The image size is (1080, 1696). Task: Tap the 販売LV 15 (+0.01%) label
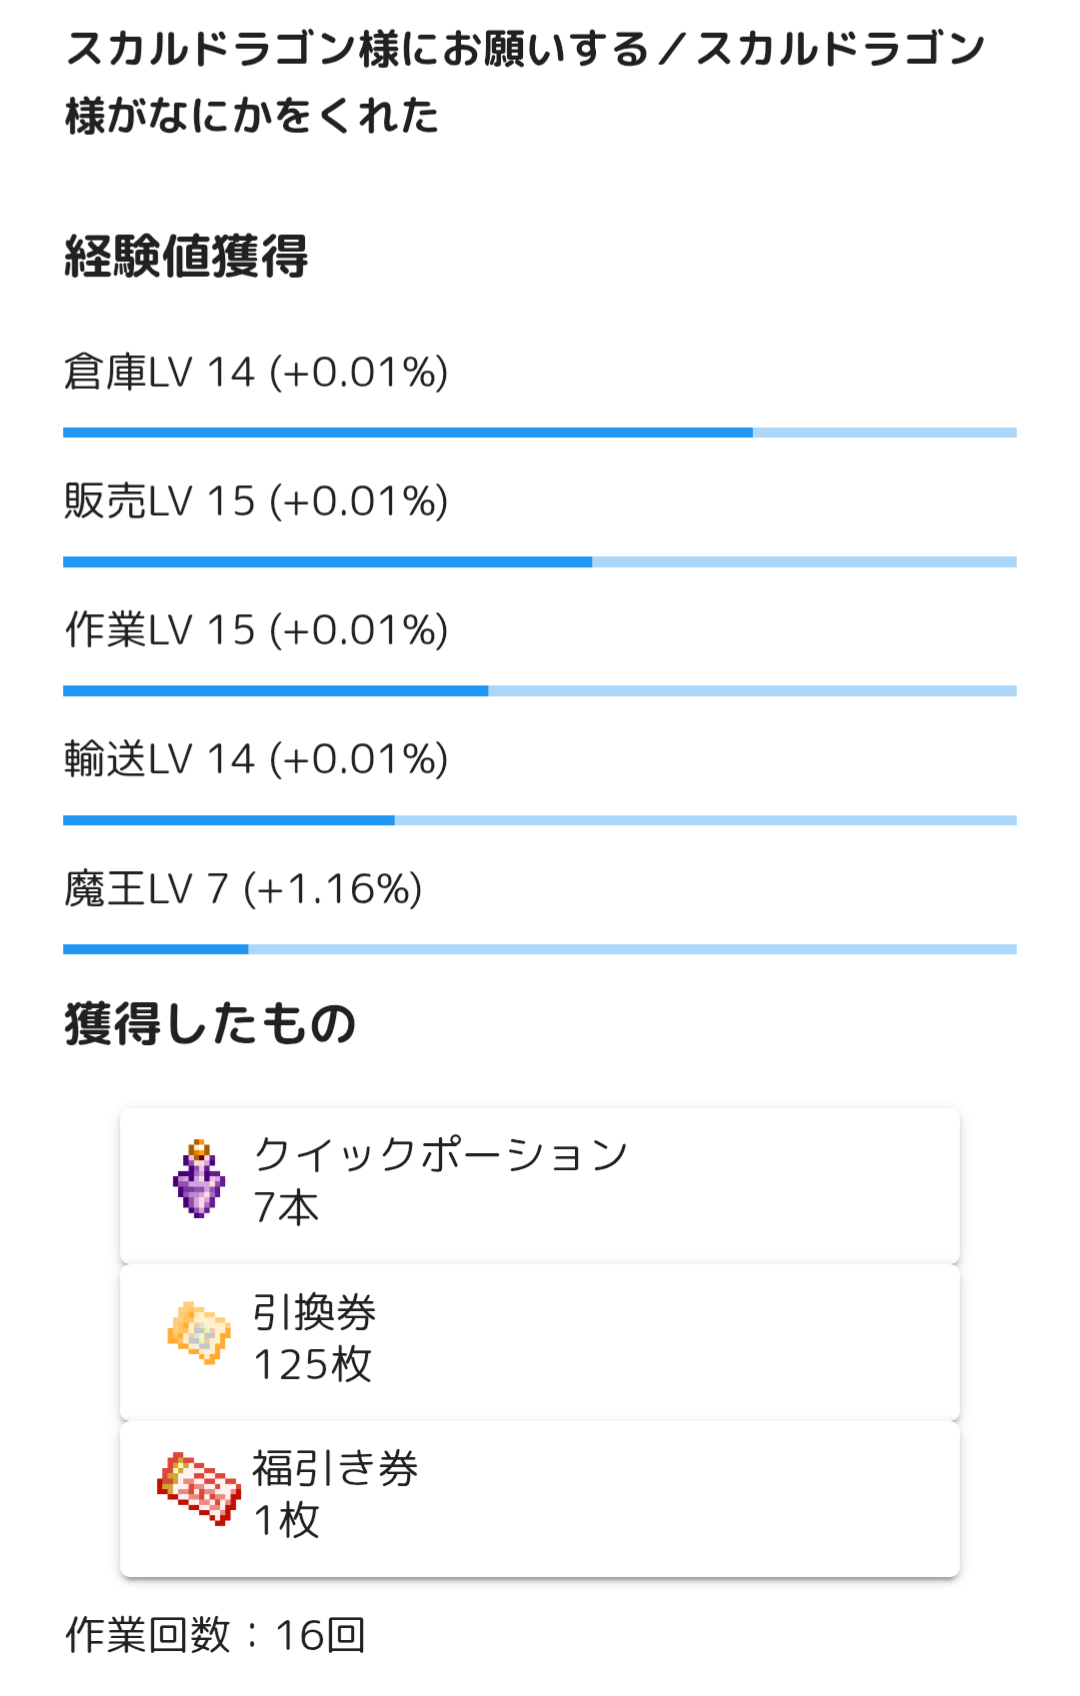(x=256, y=501)
